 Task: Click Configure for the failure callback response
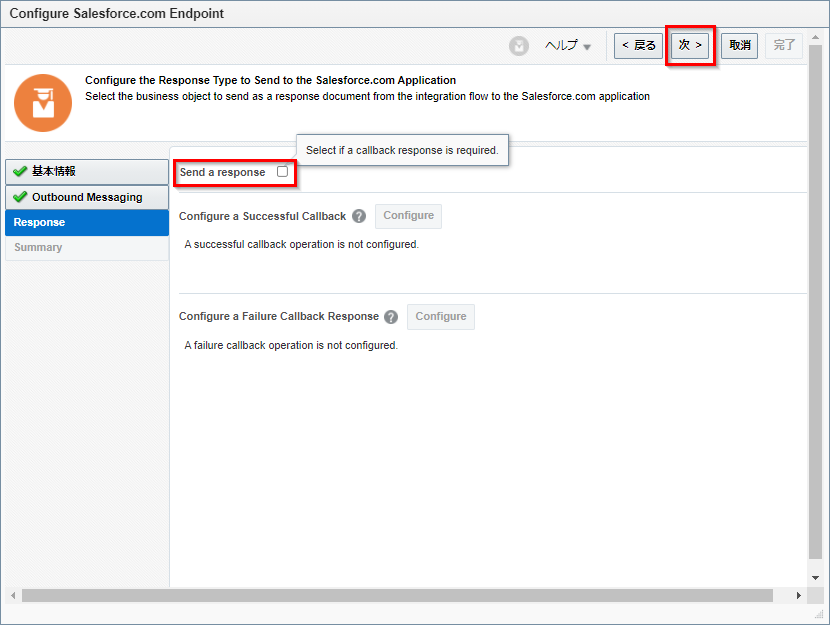tap(440, 317)
